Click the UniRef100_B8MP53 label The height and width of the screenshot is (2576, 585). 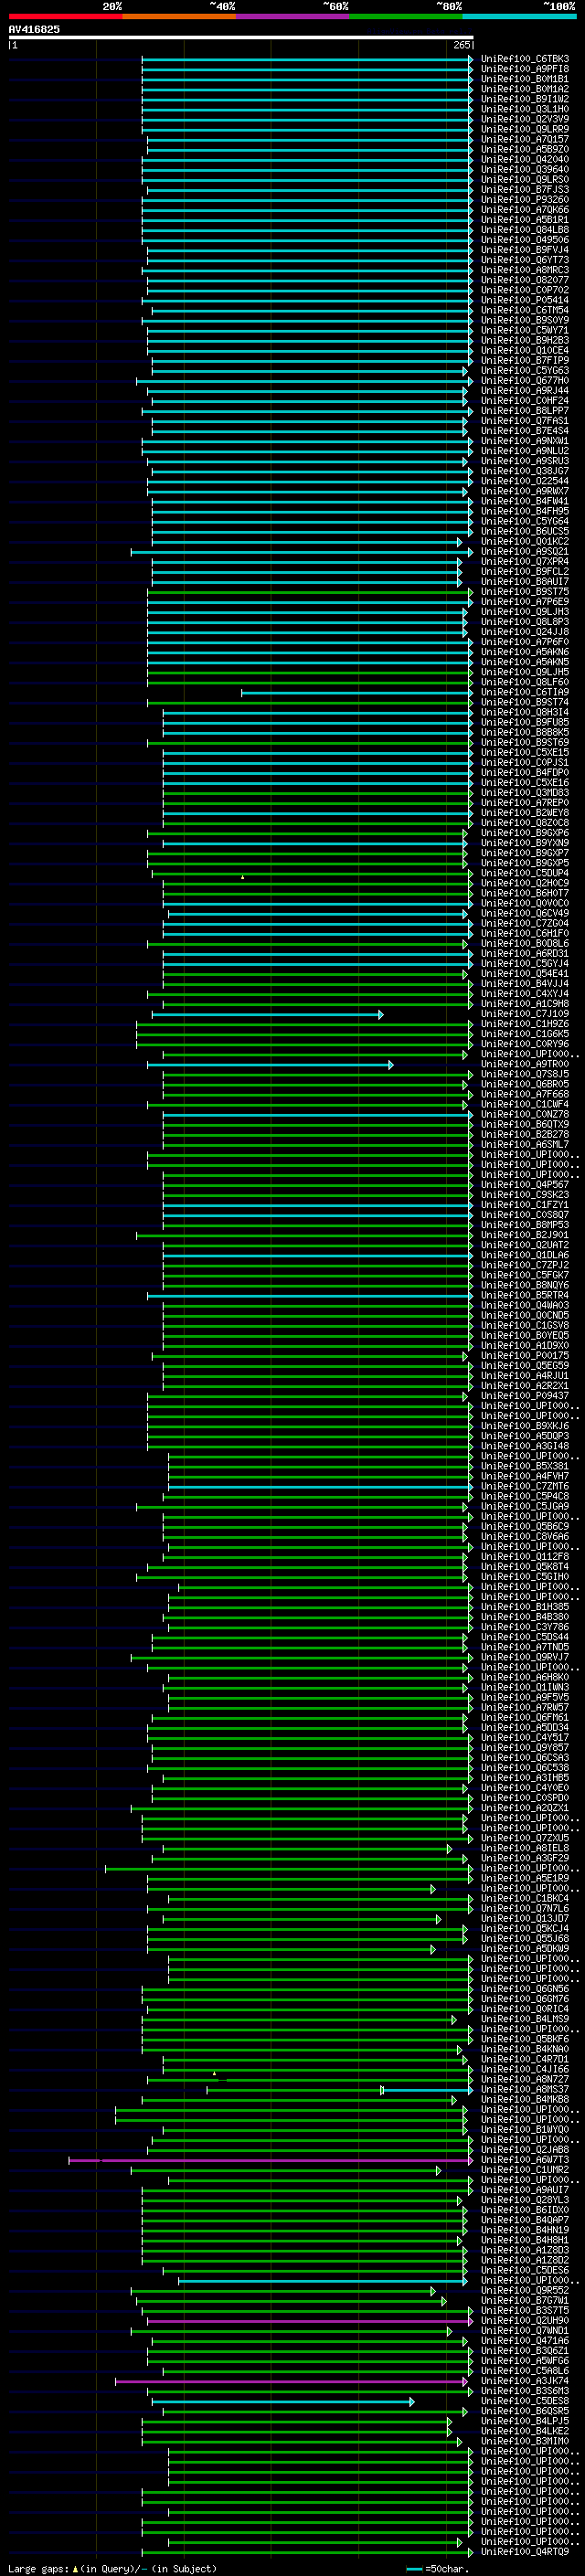pyautogui.click(x=525, y=1225)
